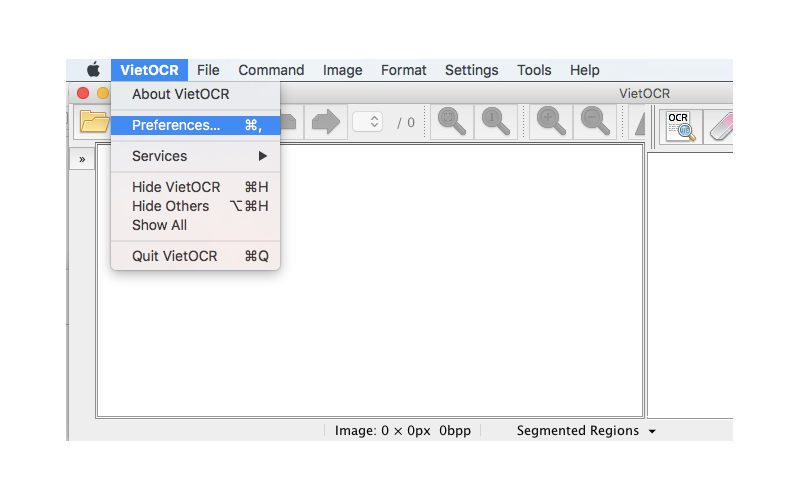Click the actual size magnifier icon
This screenshot has width=800, height=500.
click(495, 122)
